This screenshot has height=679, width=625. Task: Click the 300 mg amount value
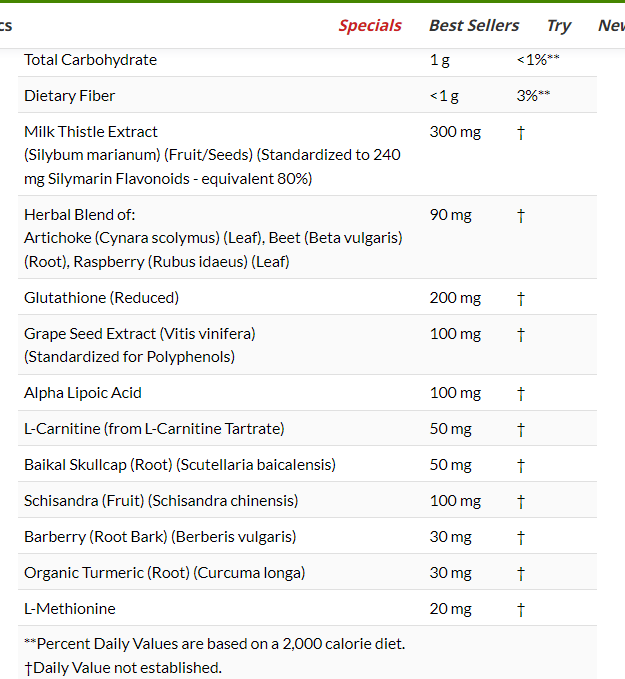[x=455, y=131]
